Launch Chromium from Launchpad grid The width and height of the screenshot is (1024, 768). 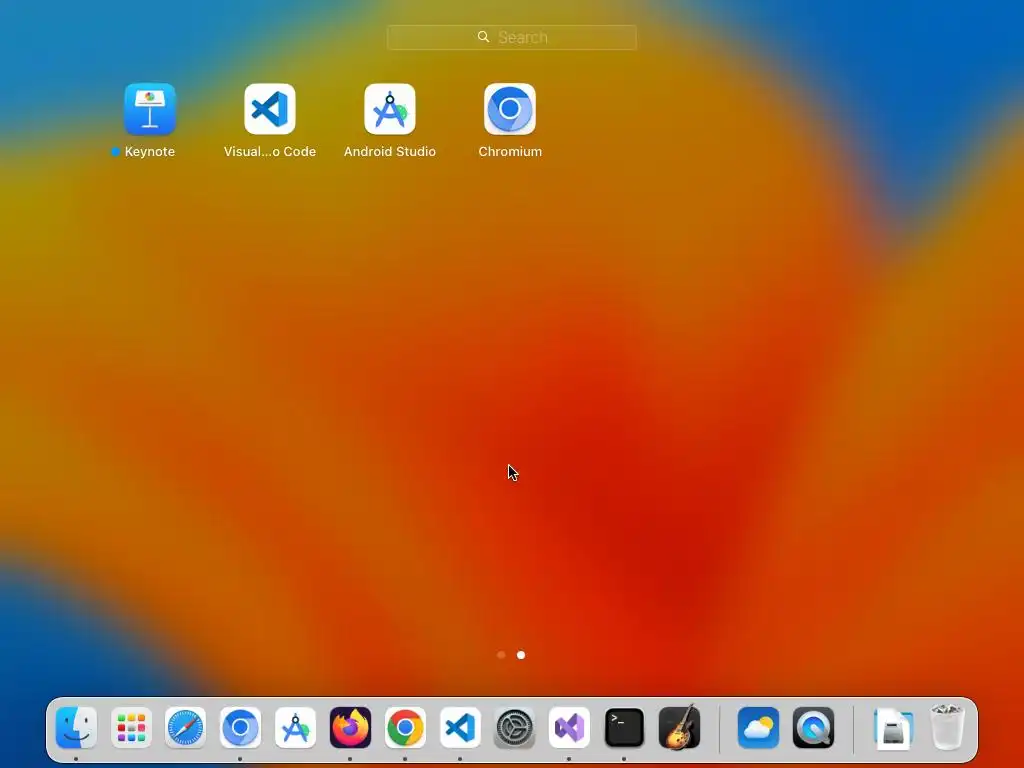510,109
